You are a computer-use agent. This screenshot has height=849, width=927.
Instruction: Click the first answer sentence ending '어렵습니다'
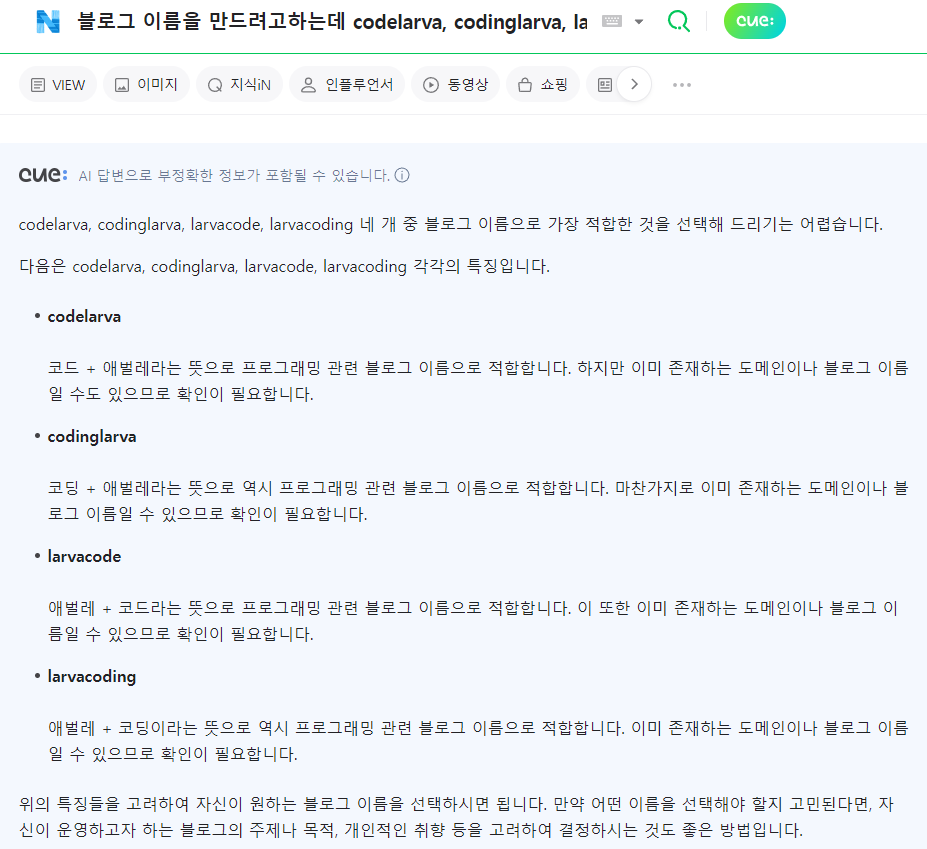[x=450, y=225]
